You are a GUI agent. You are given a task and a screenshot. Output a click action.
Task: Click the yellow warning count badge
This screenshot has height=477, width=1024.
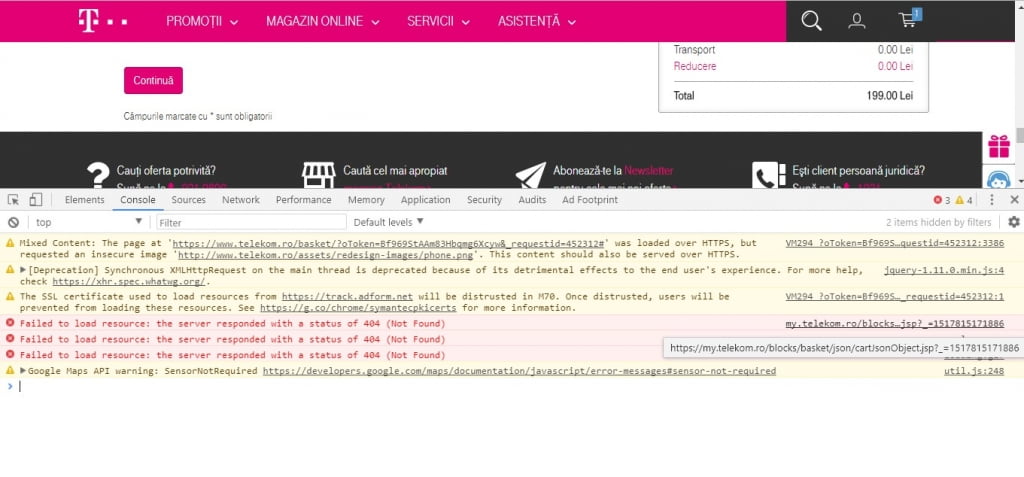(964, 200)
